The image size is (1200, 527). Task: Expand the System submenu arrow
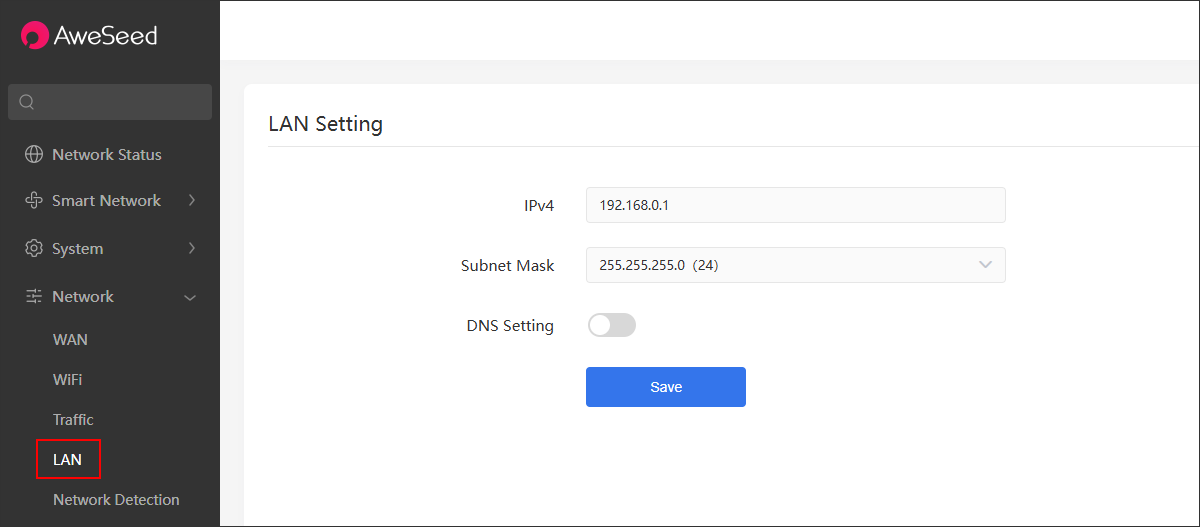pyautogui.click(x=191, y=248)
